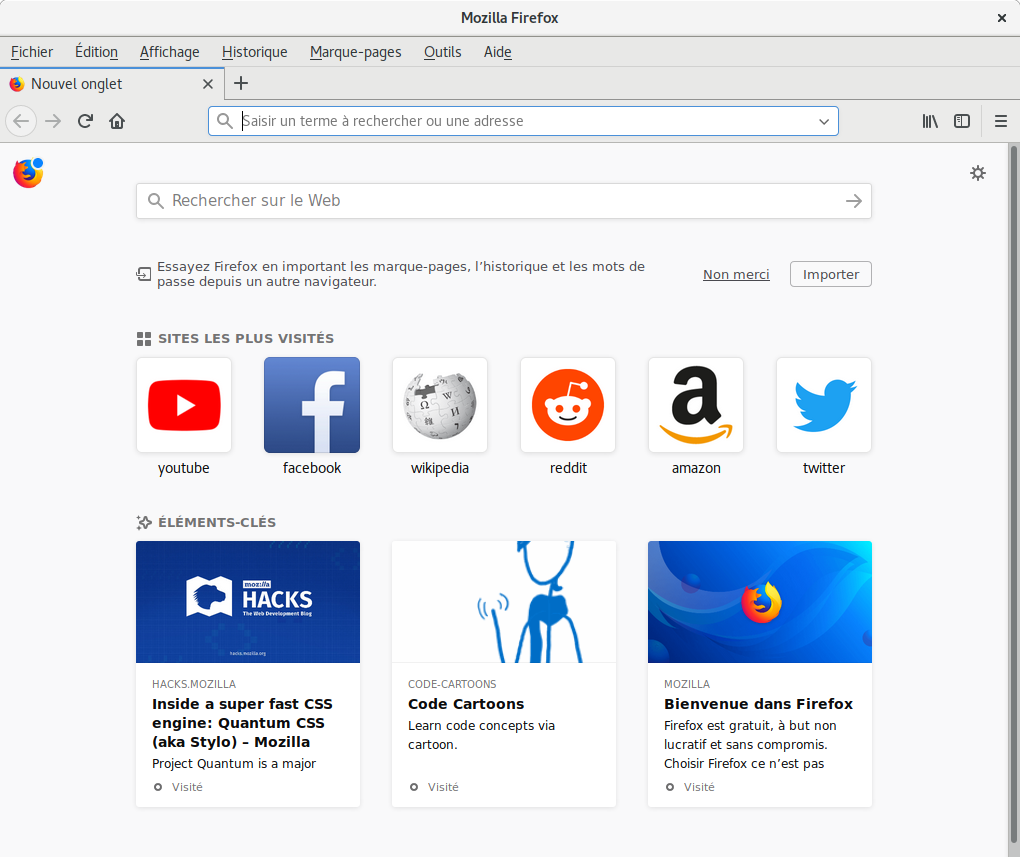The image size is (1020, 857).
Task: Click the page vertical scrollbar
Action: coord(1013,495)
